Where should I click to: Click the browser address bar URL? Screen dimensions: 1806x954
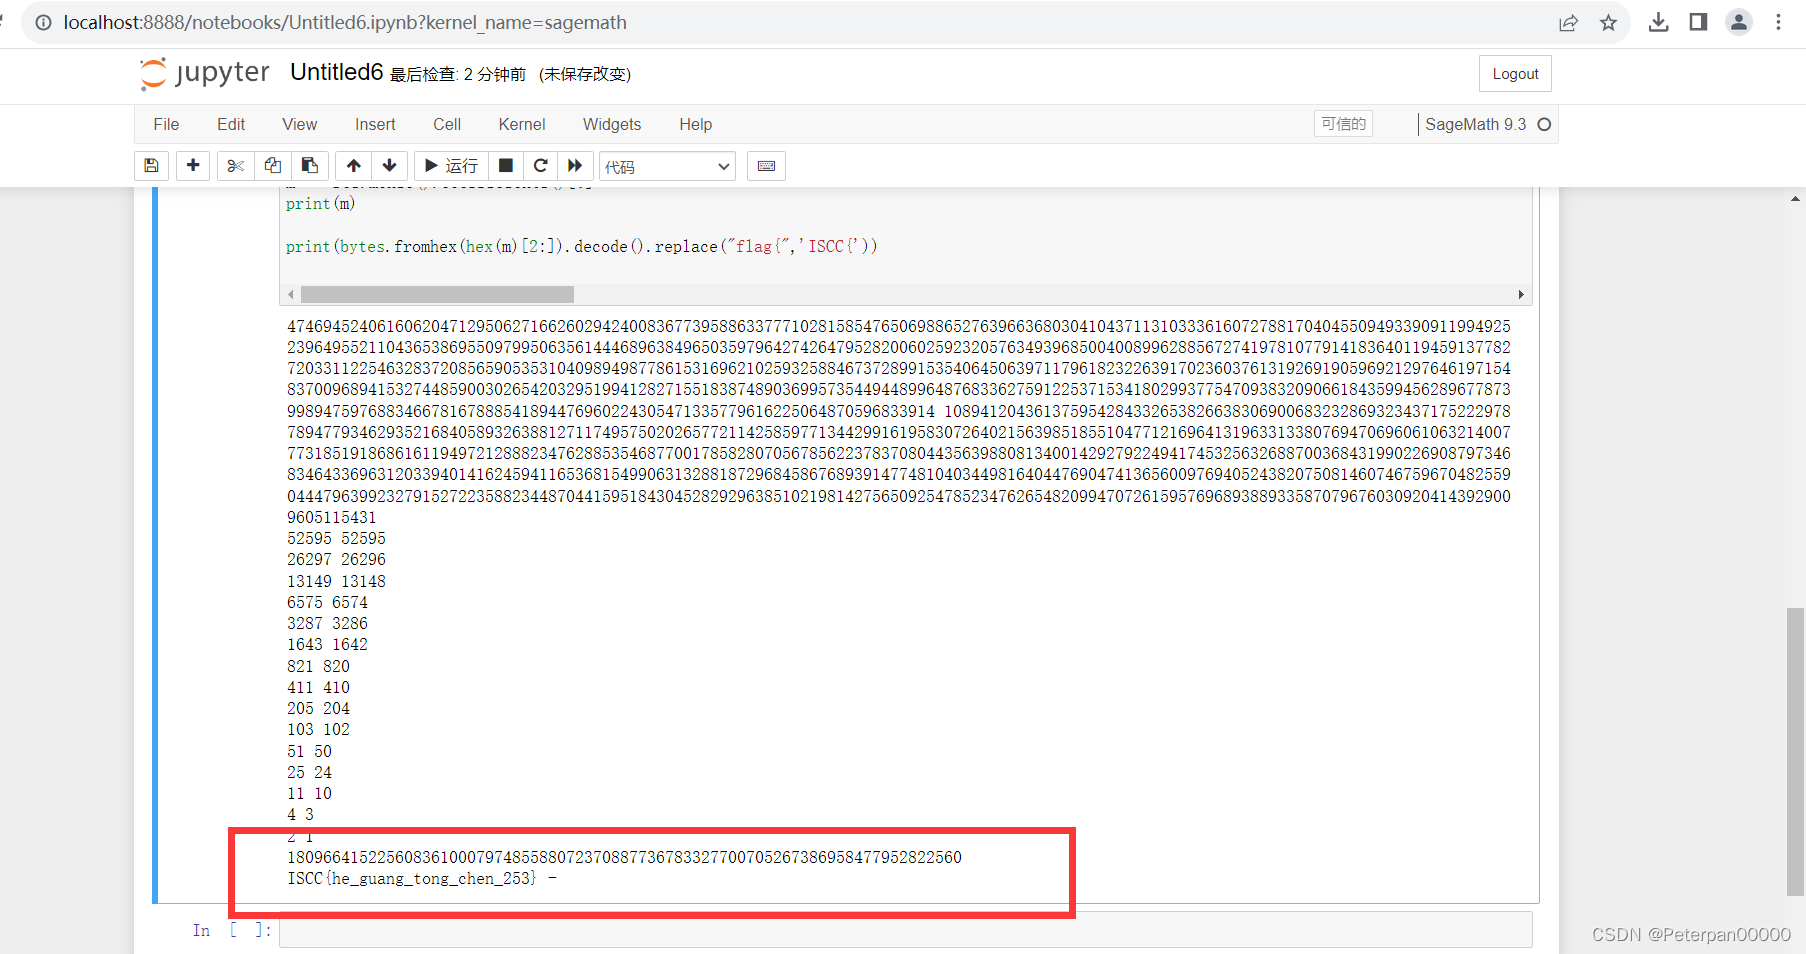pyautogui.click(x=345, y=22)
